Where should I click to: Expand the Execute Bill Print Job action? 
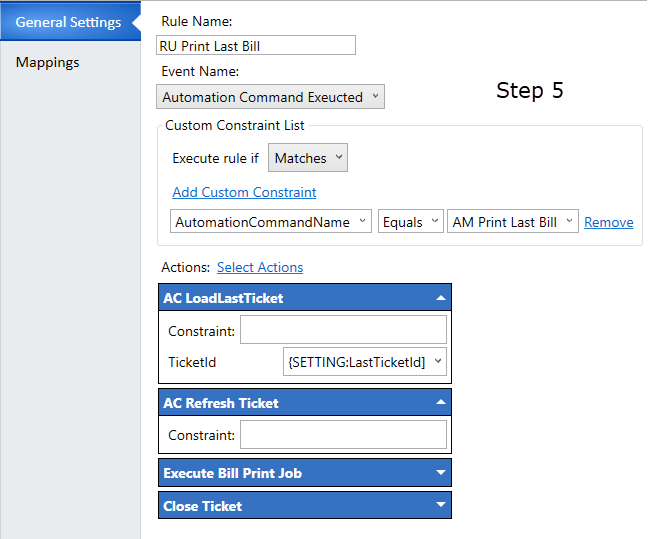[441, 472]
